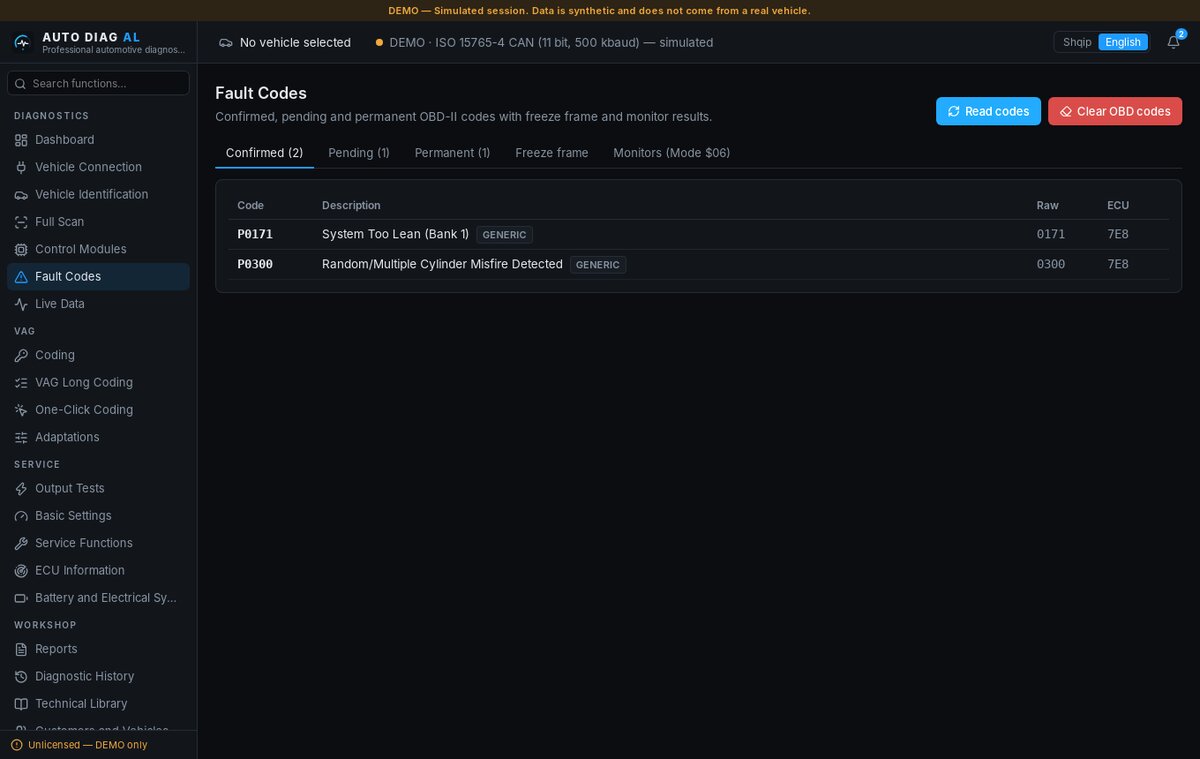
Task: Click the Live Data pulse icon
Action: (21, 304)
